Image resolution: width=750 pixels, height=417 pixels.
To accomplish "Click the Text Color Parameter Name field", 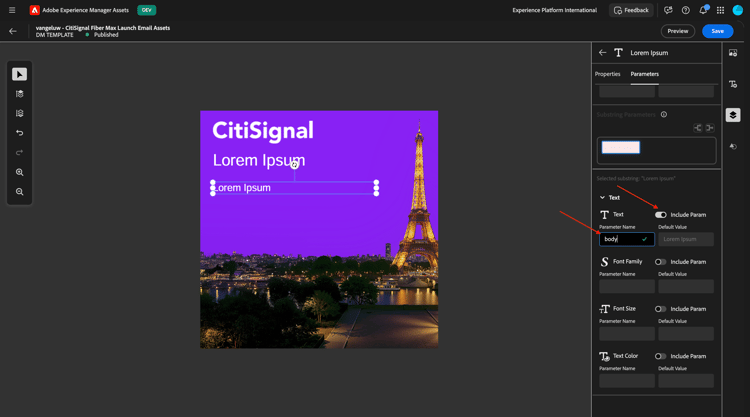I will 627,381.
